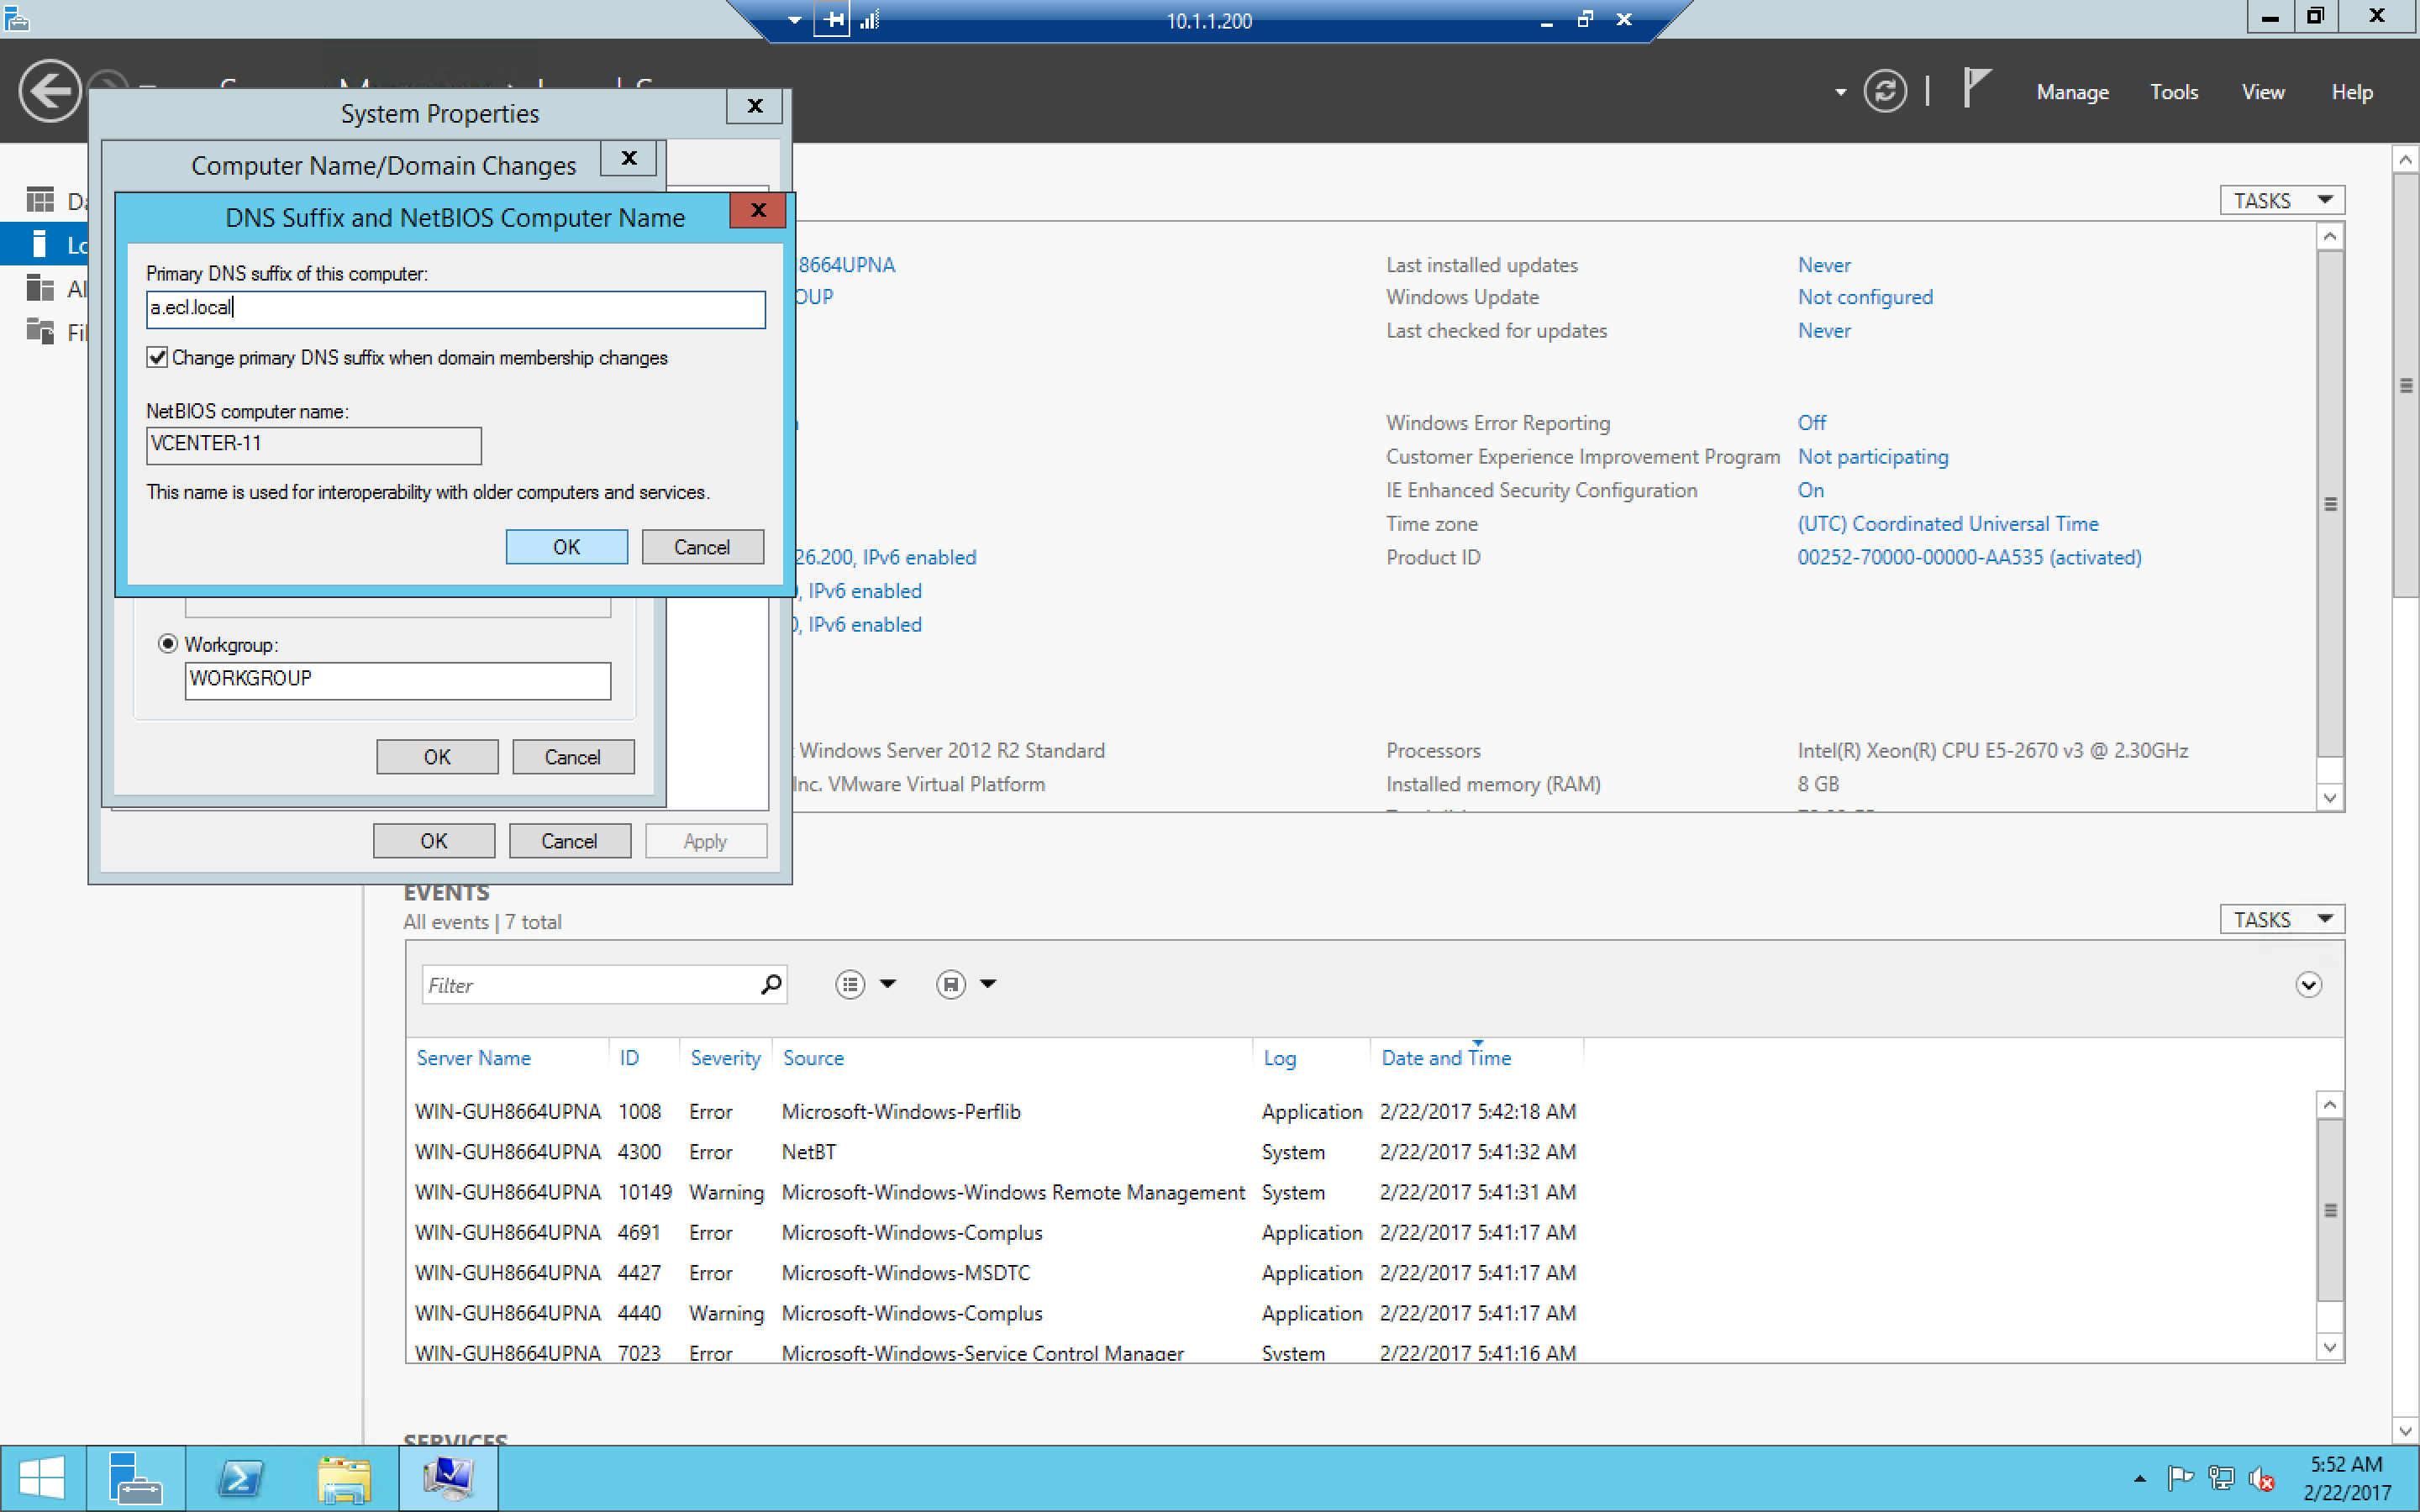
Task: Open the notifications flag icon
Action: pos(1975,88)
